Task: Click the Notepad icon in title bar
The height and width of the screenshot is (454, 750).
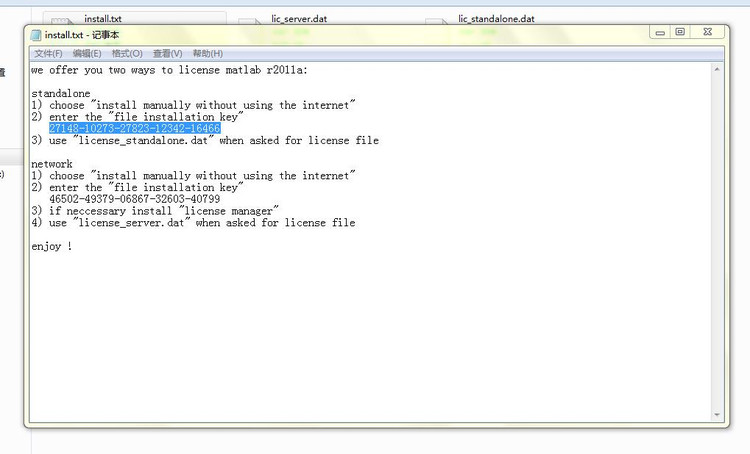Action: pos(36,35)
